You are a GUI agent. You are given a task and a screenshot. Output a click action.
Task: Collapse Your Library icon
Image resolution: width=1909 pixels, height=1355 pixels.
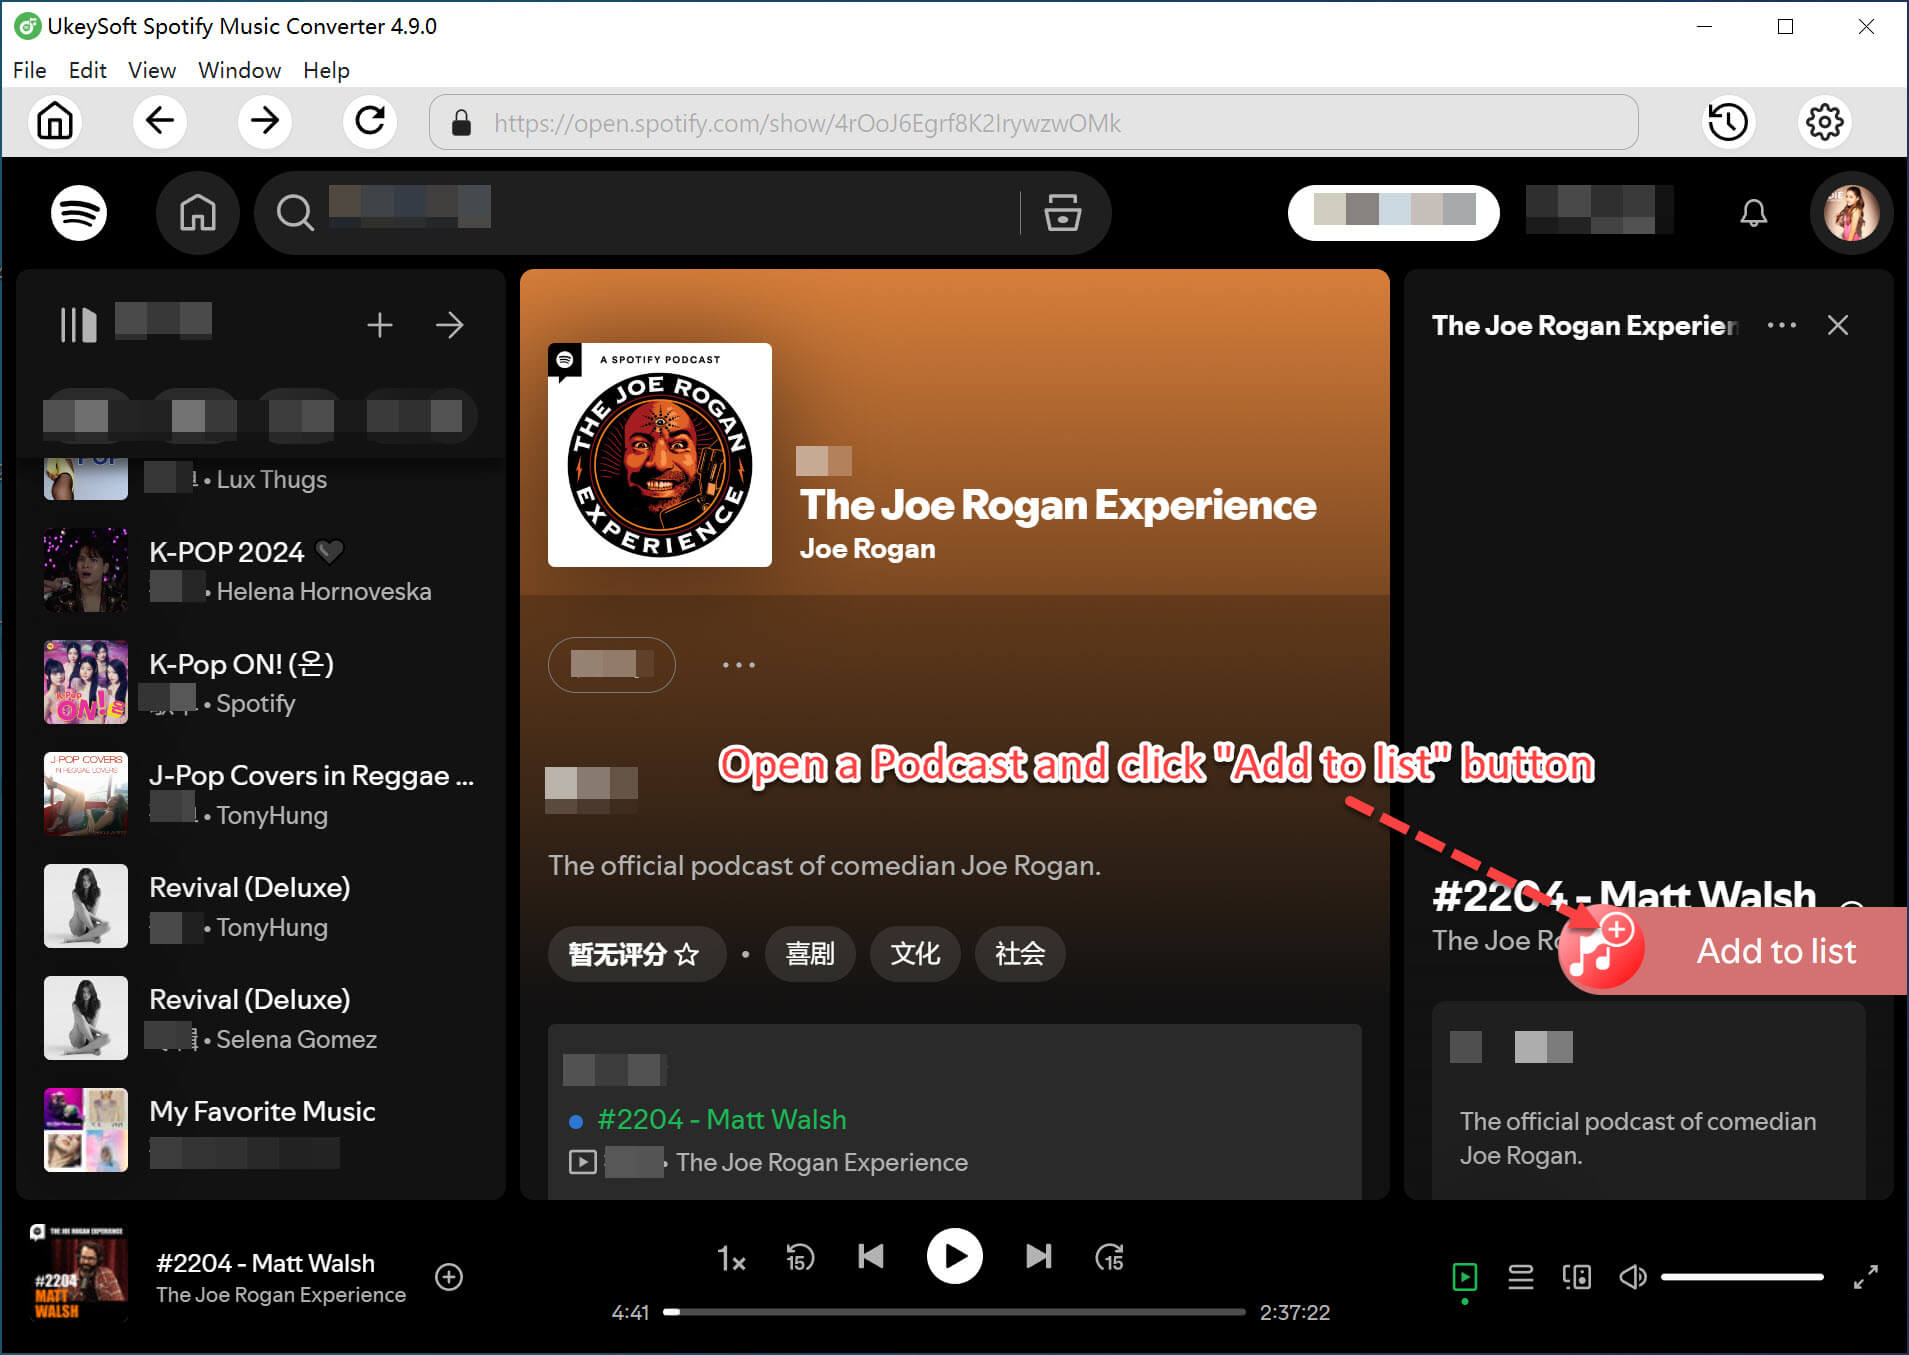[x=79, y=325]
